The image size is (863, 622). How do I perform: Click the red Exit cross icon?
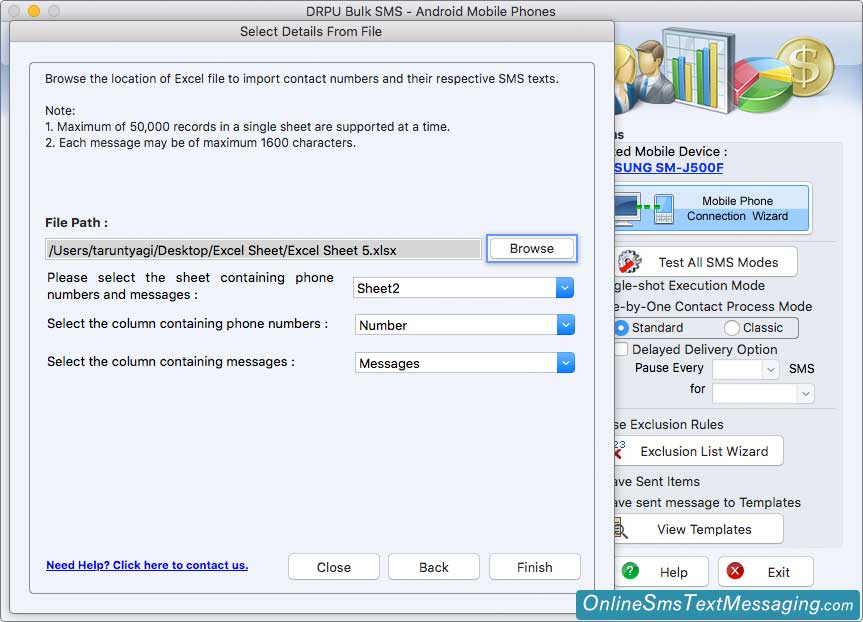pos(735,571)
